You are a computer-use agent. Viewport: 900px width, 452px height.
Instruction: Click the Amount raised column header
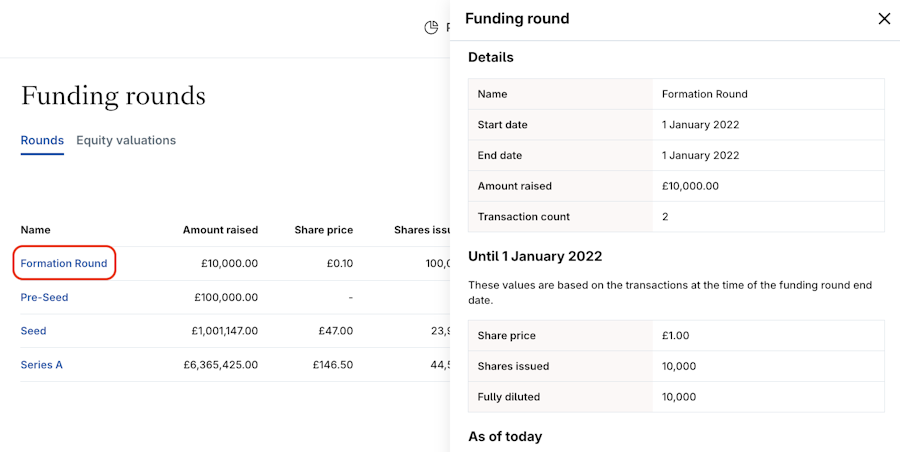point(220,230)
